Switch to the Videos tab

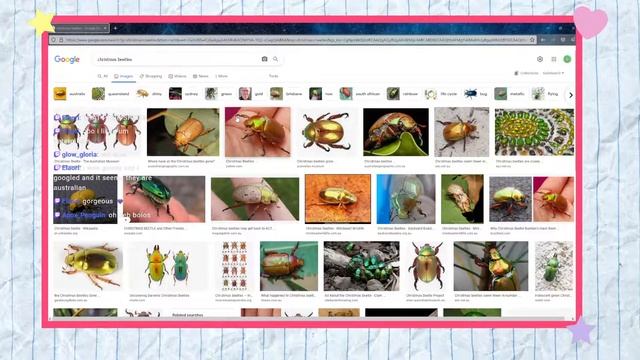pos(178,76)
